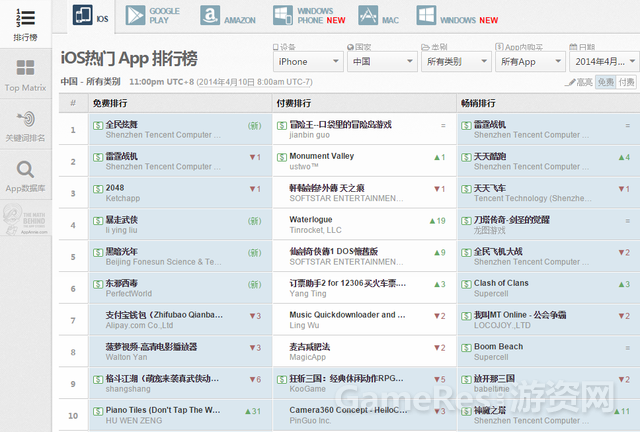640x432 pixels.
Task: Open 黑暗光年 app entry
Action: pyautogui.click(x=122, y=252)
